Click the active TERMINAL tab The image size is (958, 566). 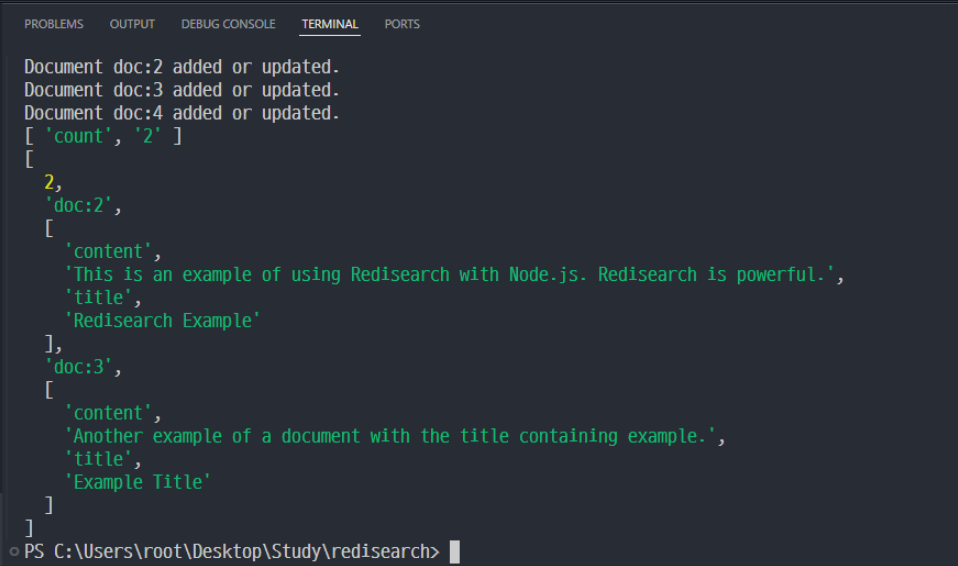(x=330, y=24)
